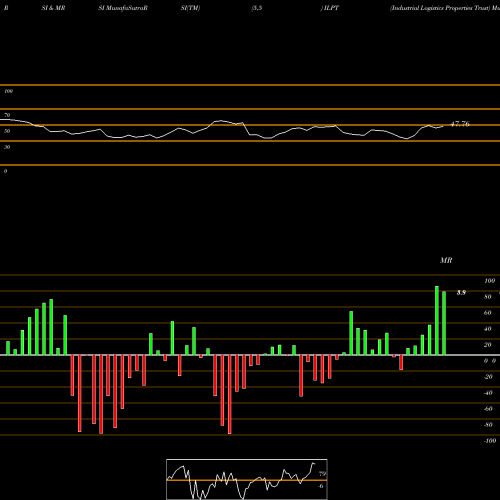Click the 79 value in mini chart
Screen dimensions: 500x500
click(x=322, y=474)
